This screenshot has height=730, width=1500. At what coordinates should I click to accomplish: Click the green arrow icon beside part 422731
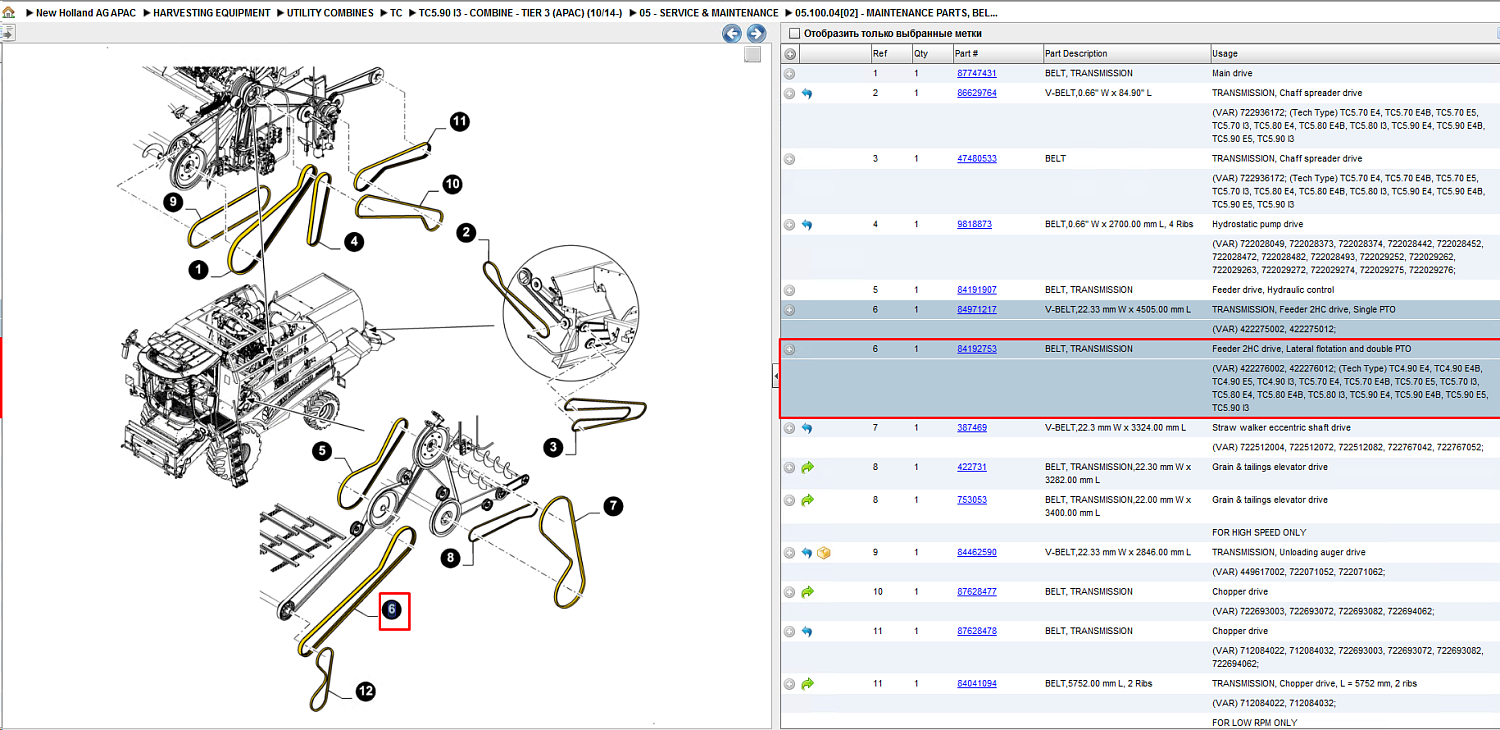click(808, 467)
